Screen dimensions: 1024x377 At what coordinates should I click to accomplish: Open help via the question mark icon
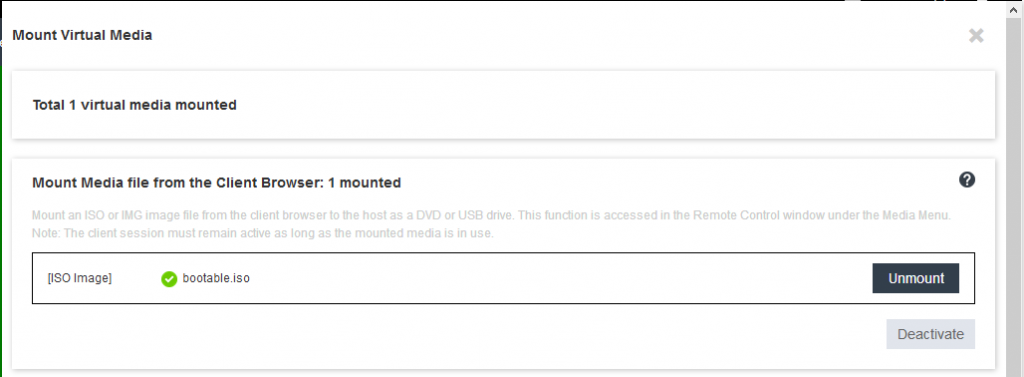coord(967,180)
